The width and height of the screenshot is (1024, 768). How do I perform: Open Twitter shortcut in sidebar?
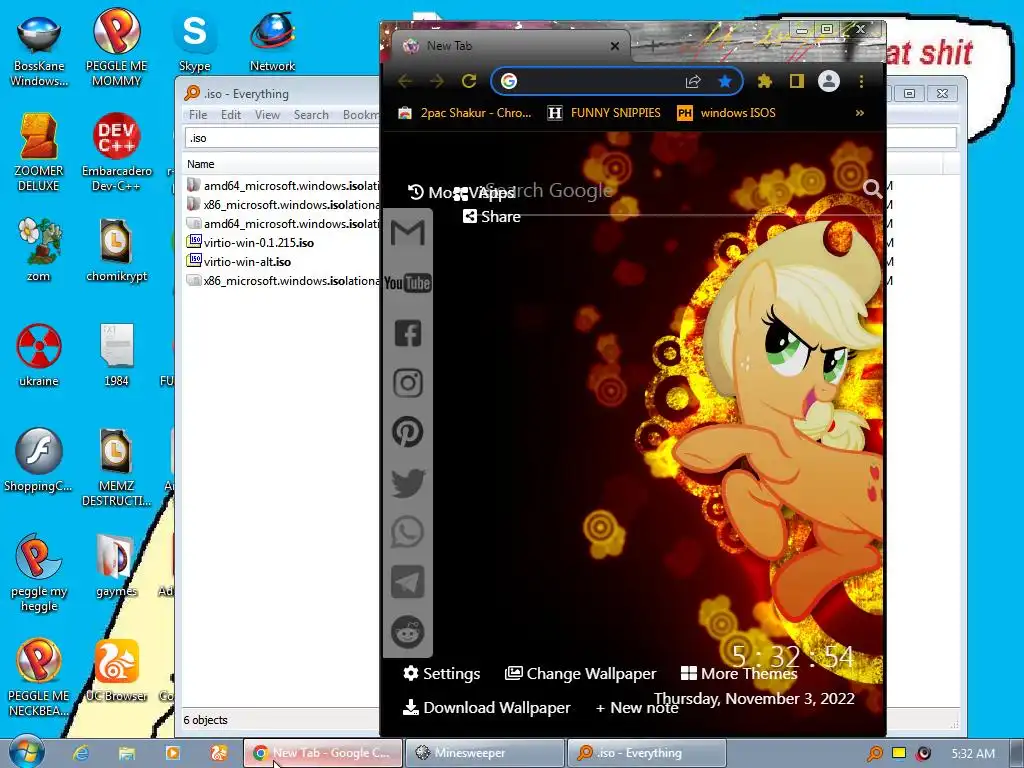click(408, 483)
